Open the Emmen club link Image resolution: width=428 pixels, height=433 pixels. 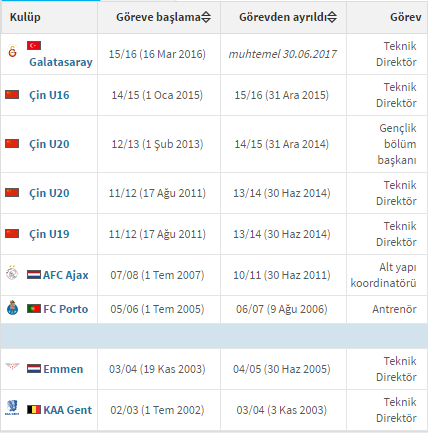pos(63,369)
